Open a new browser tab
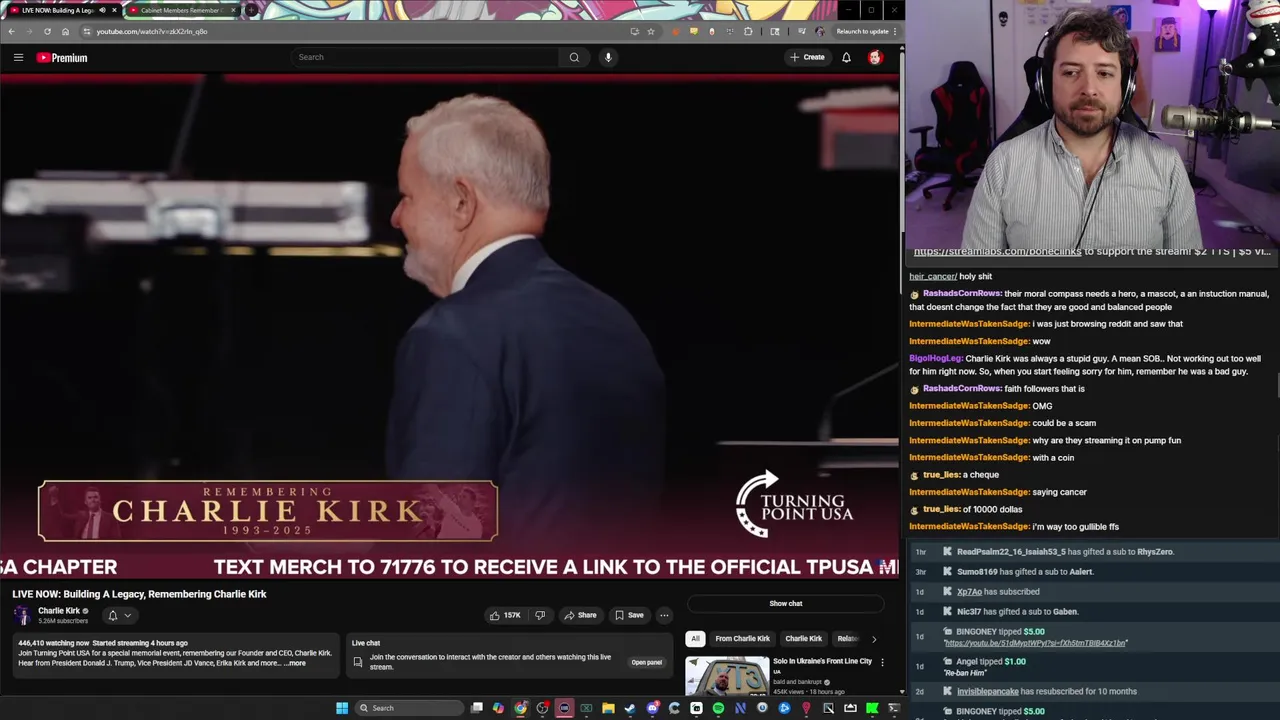 pyautogui.click(x=250, y=10)
